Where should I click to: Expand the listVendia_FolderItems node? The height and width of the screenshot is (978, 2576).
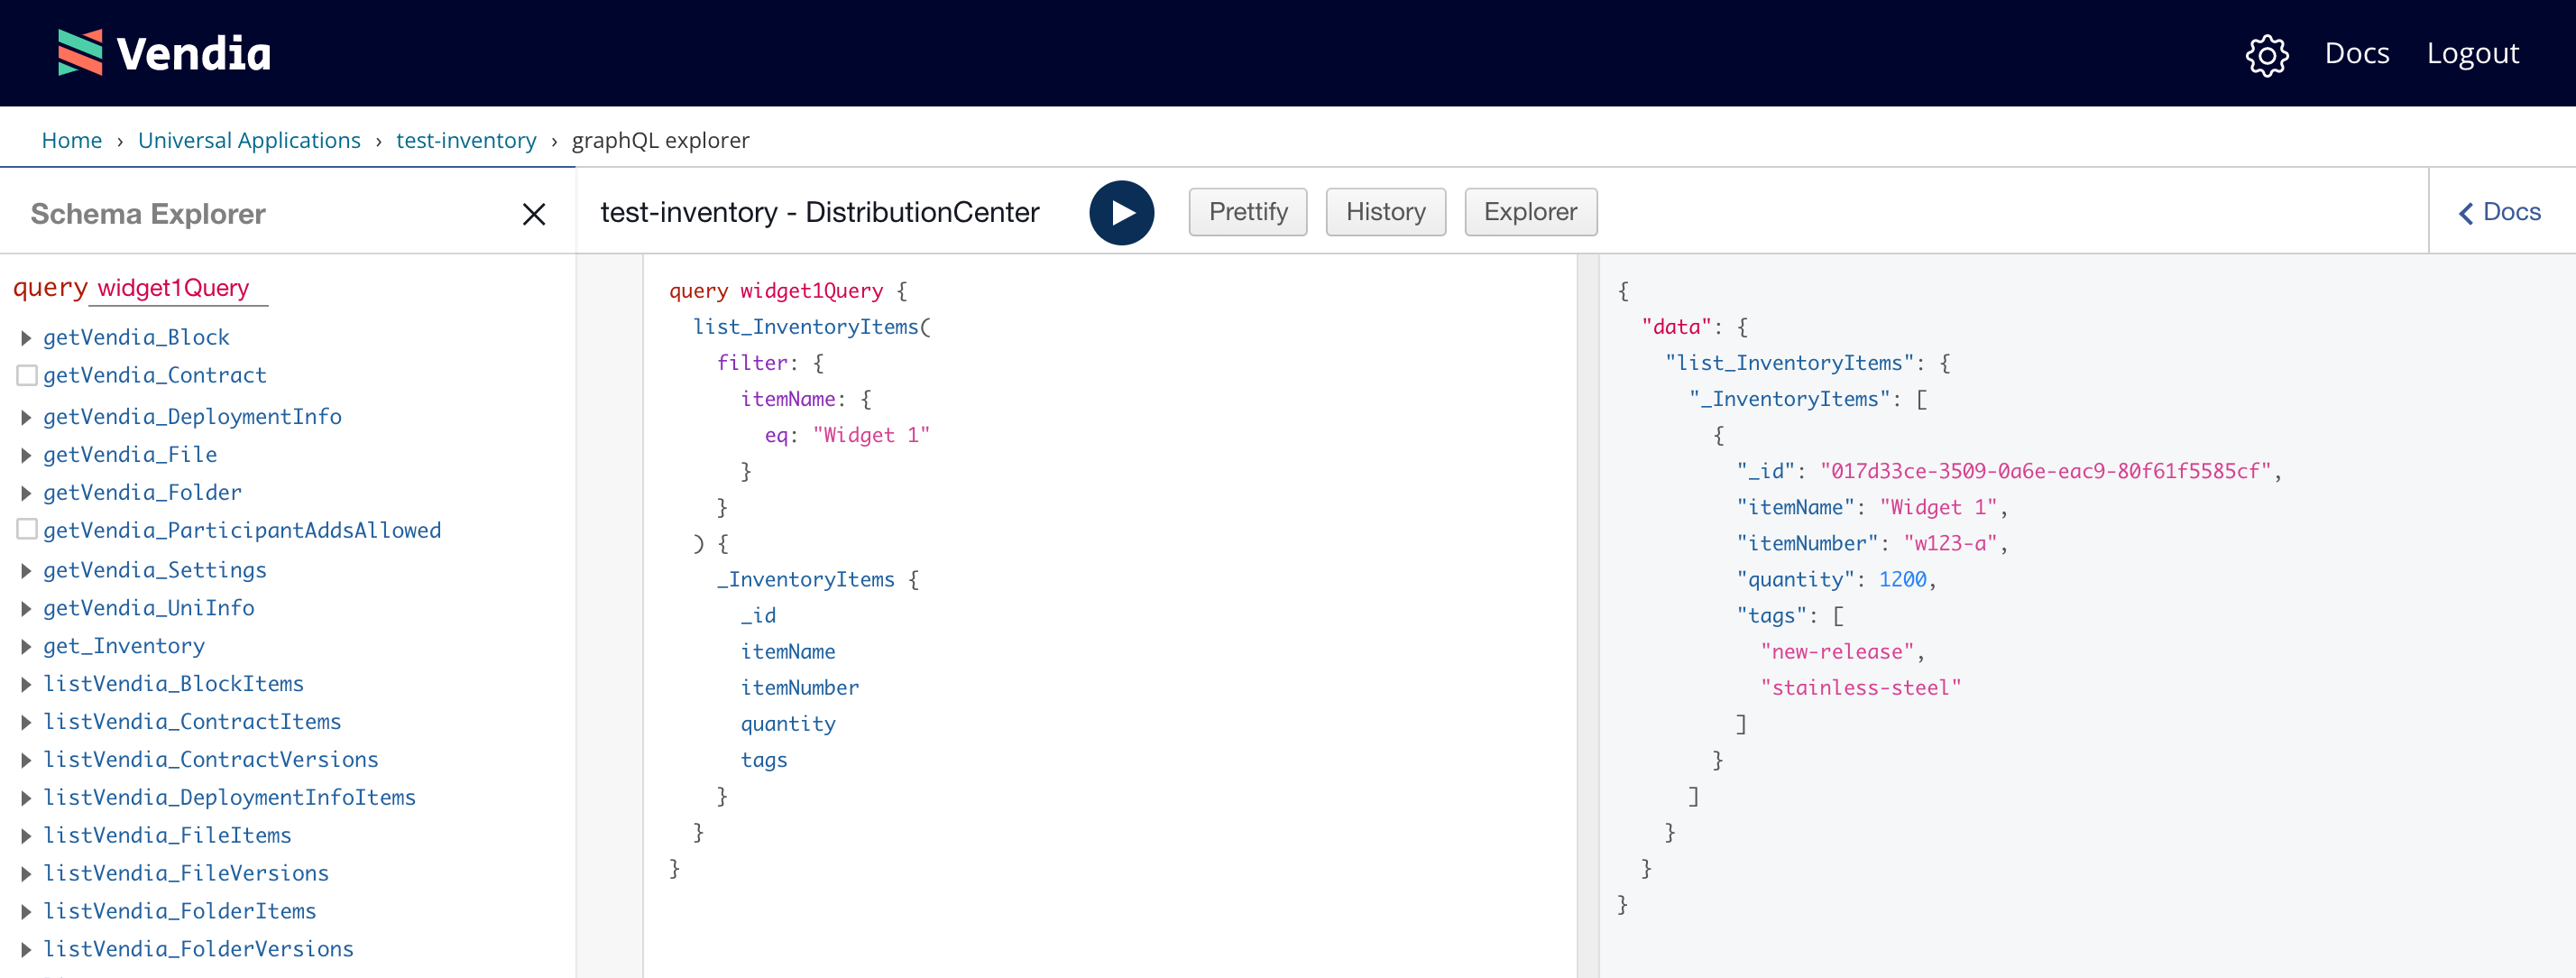coord(26,912)
